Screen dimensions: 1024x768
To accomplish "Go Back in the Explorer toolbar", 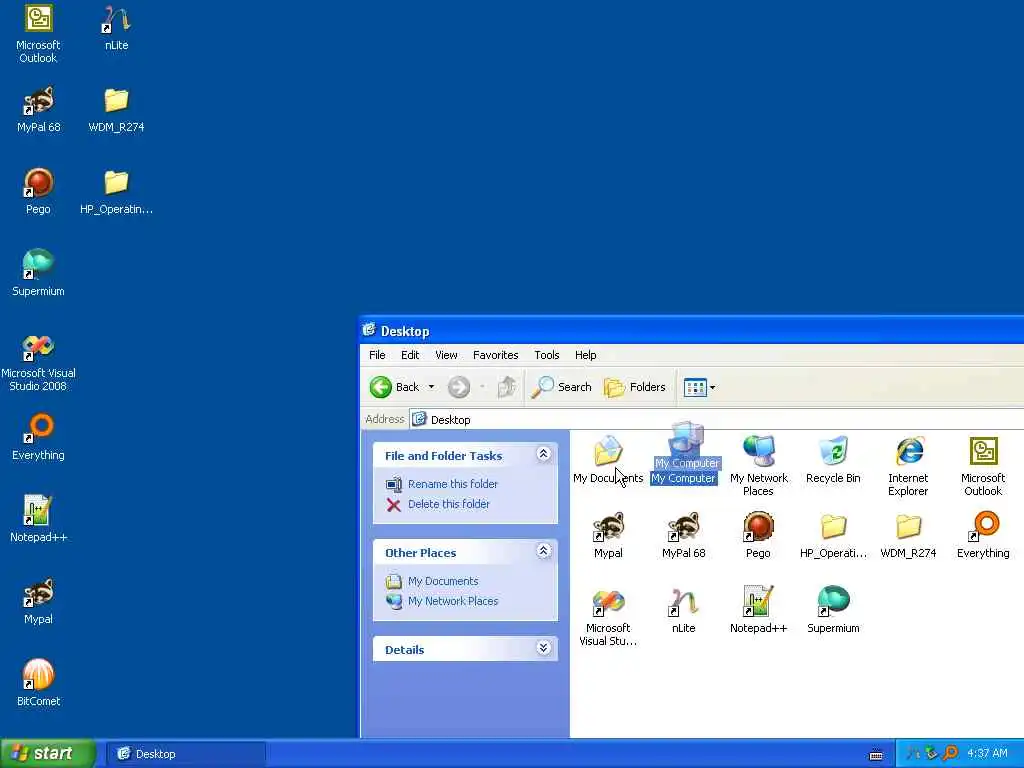I will tap(394, 387).
